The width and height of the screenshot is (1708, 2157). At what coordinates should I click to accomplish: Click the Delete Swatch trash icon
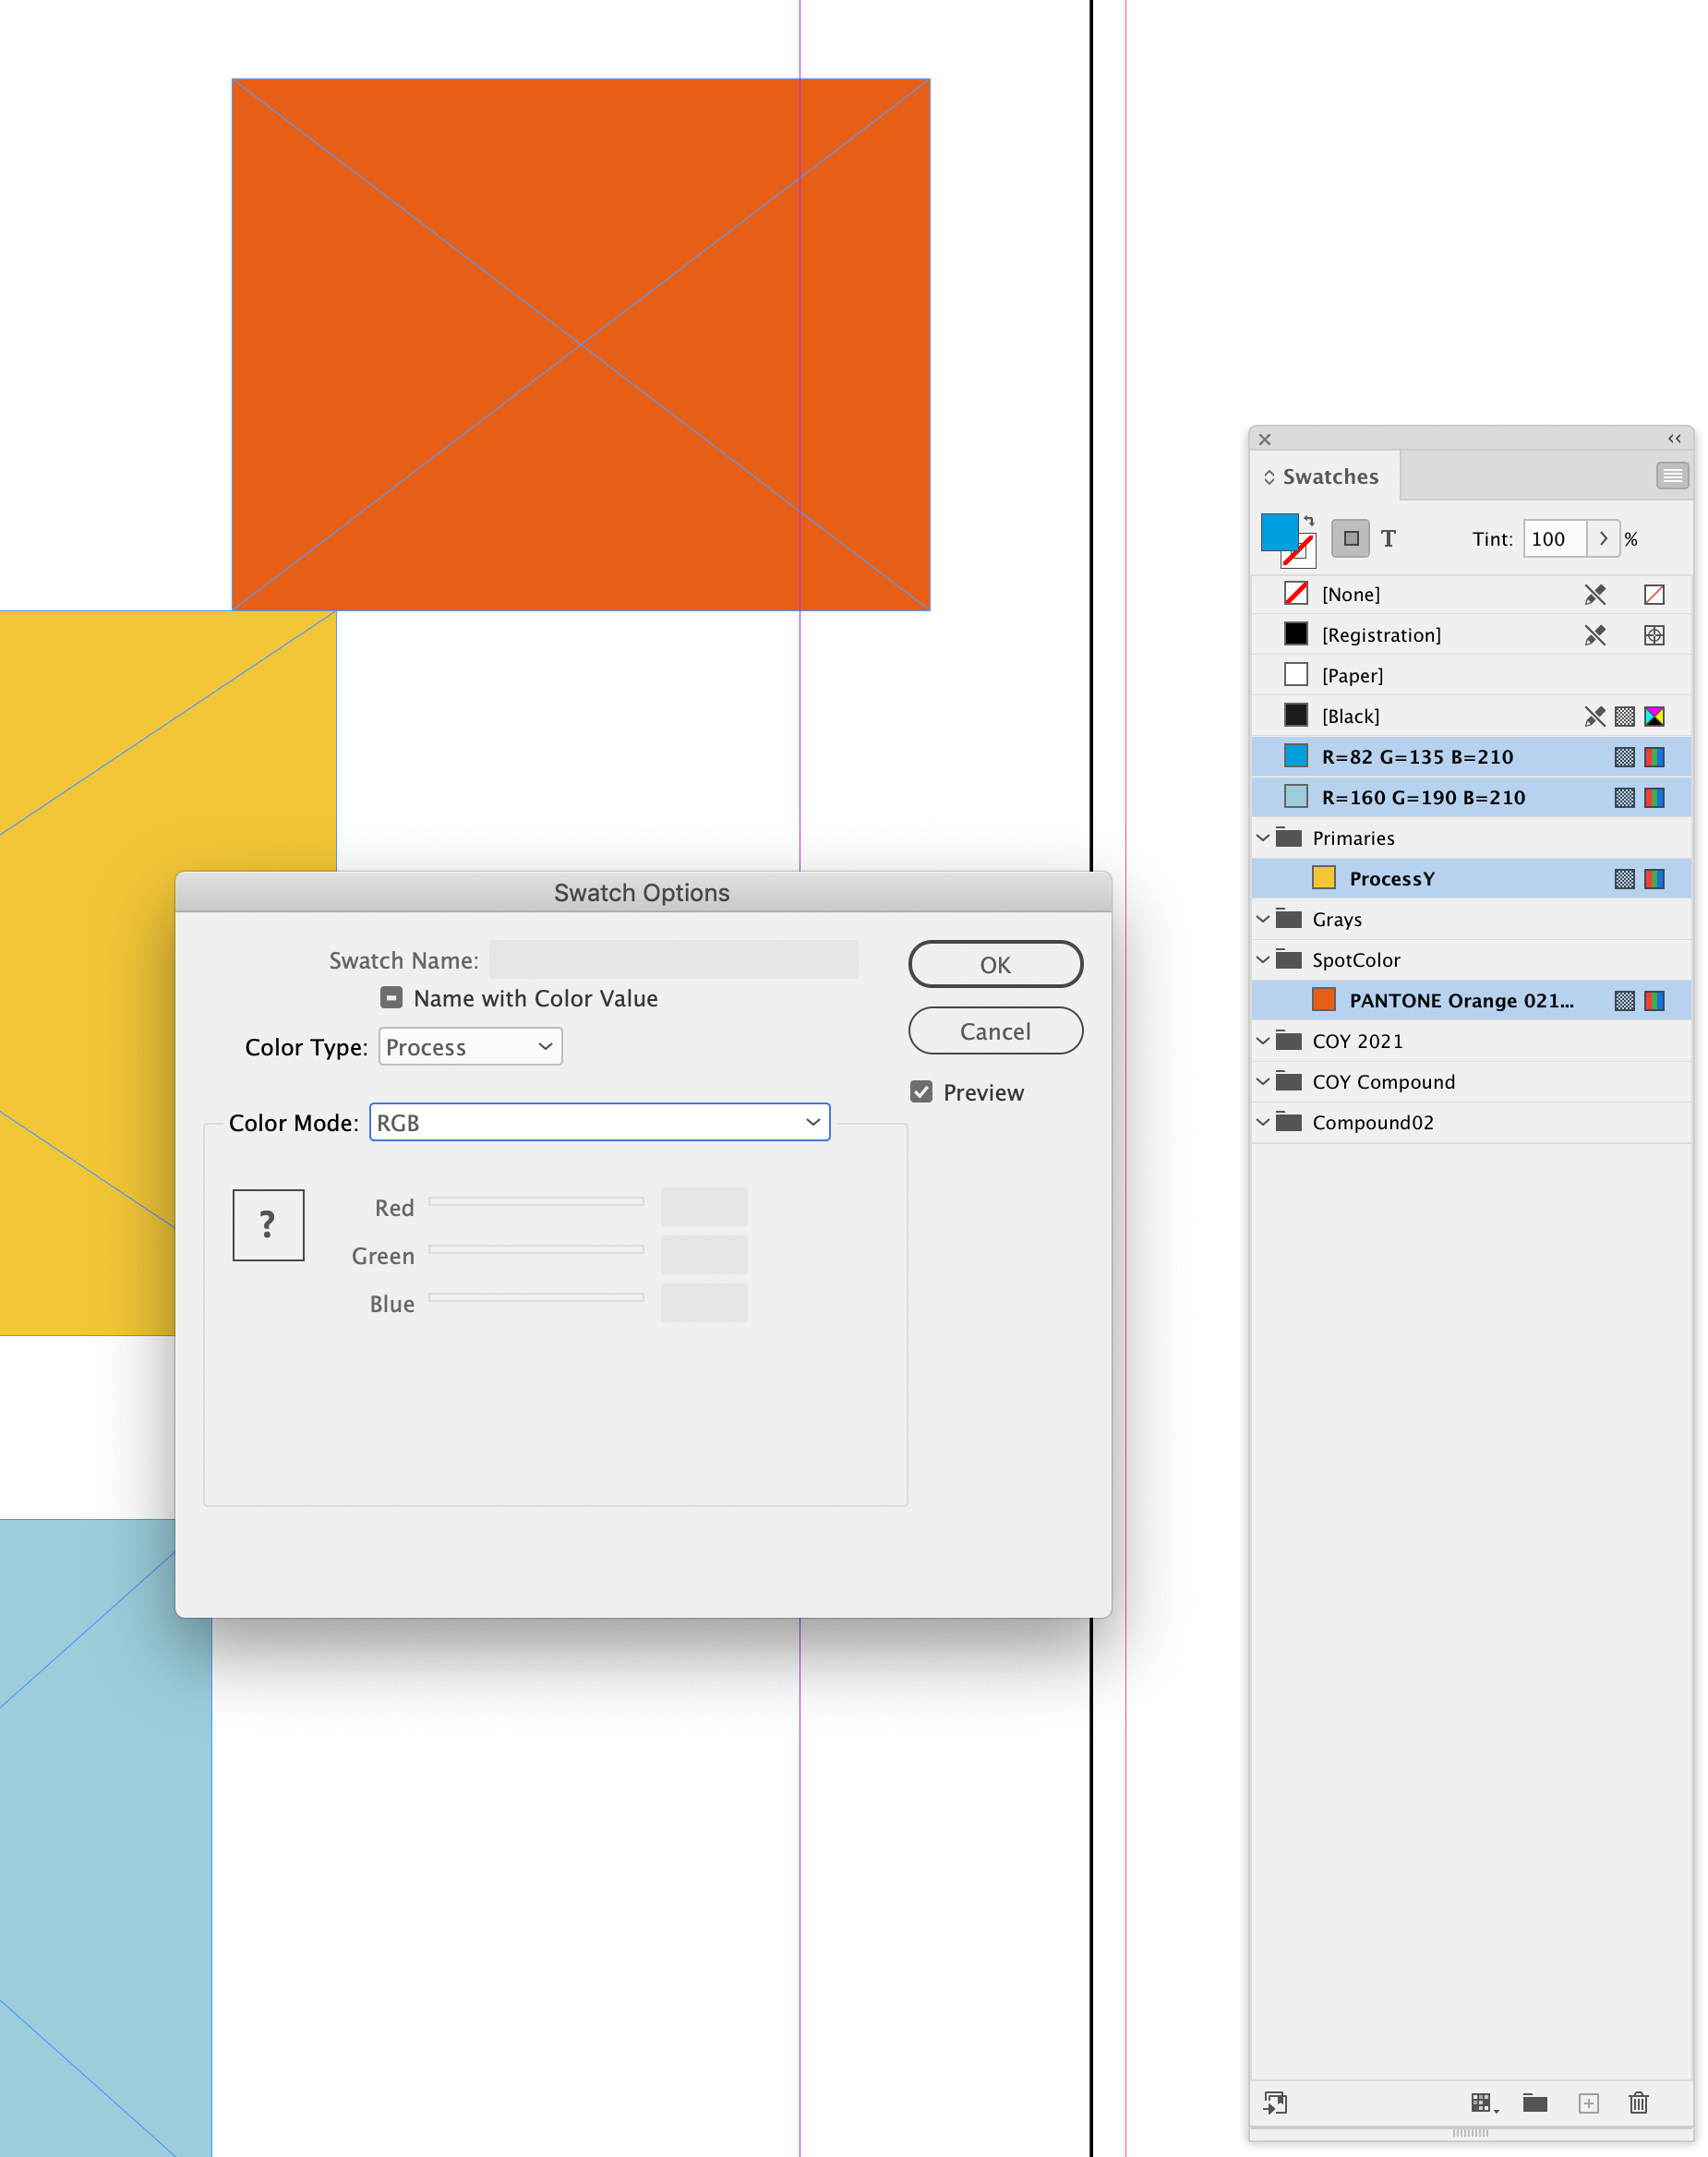coord(1638,2102)
